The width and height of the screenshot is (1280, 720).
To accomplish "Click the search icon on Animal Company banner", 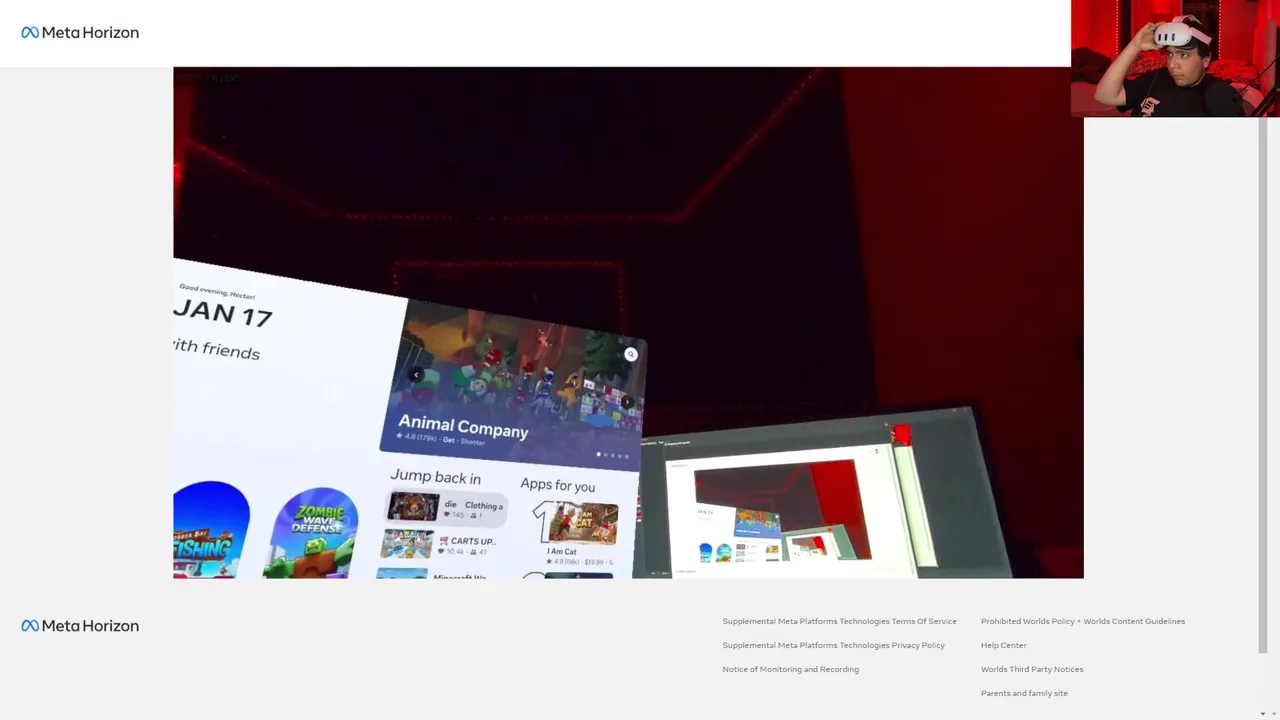I will click(x=630, y=354).
